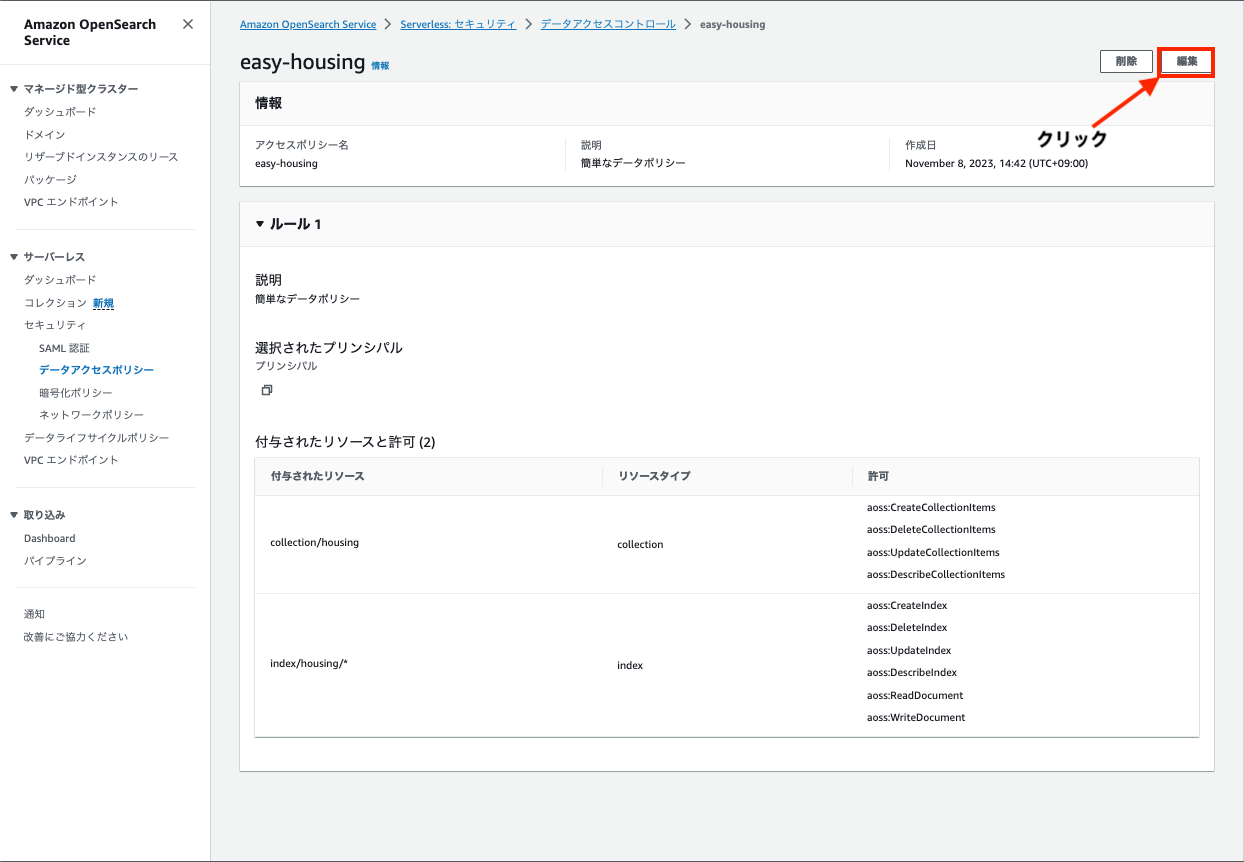
Task: Click the collection resource type cell
Action: click(x=640, y=544)
